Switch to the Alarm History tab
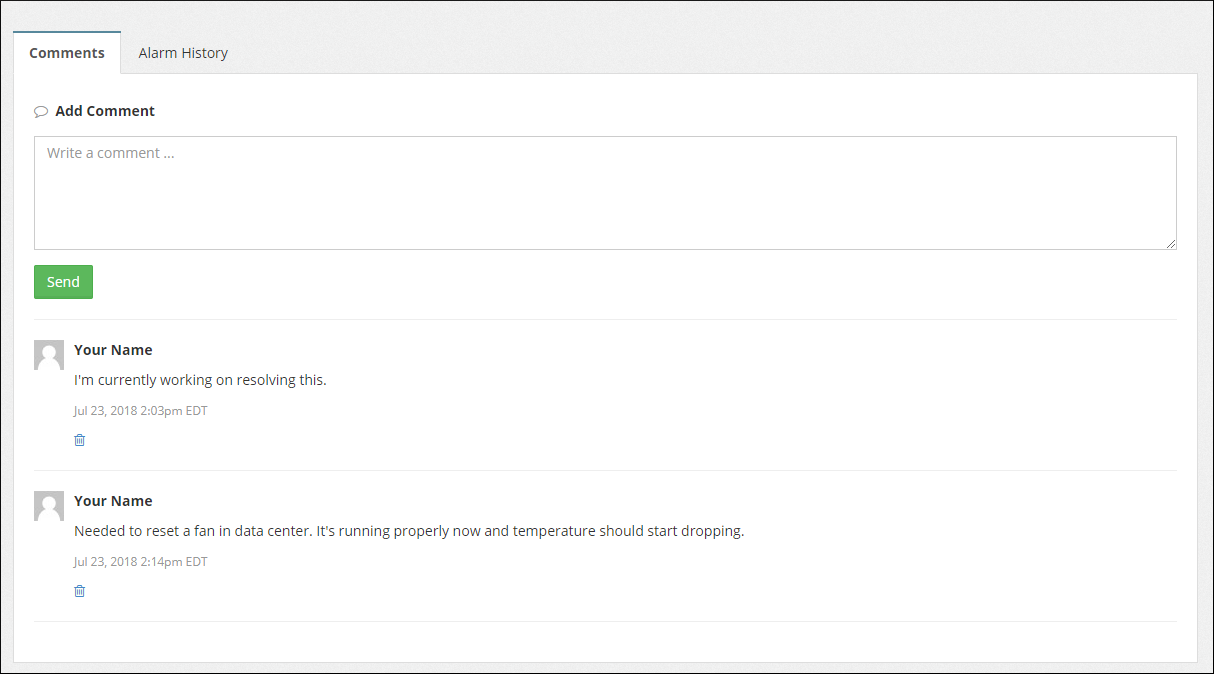Viewport: 1214px width, 674px height. pyautogui.click(x=183, y=53)
